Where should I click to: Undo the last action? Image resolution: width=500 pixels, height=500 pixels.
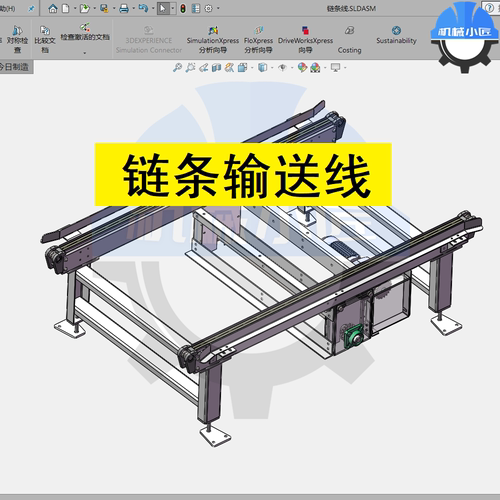pos(143,8)
